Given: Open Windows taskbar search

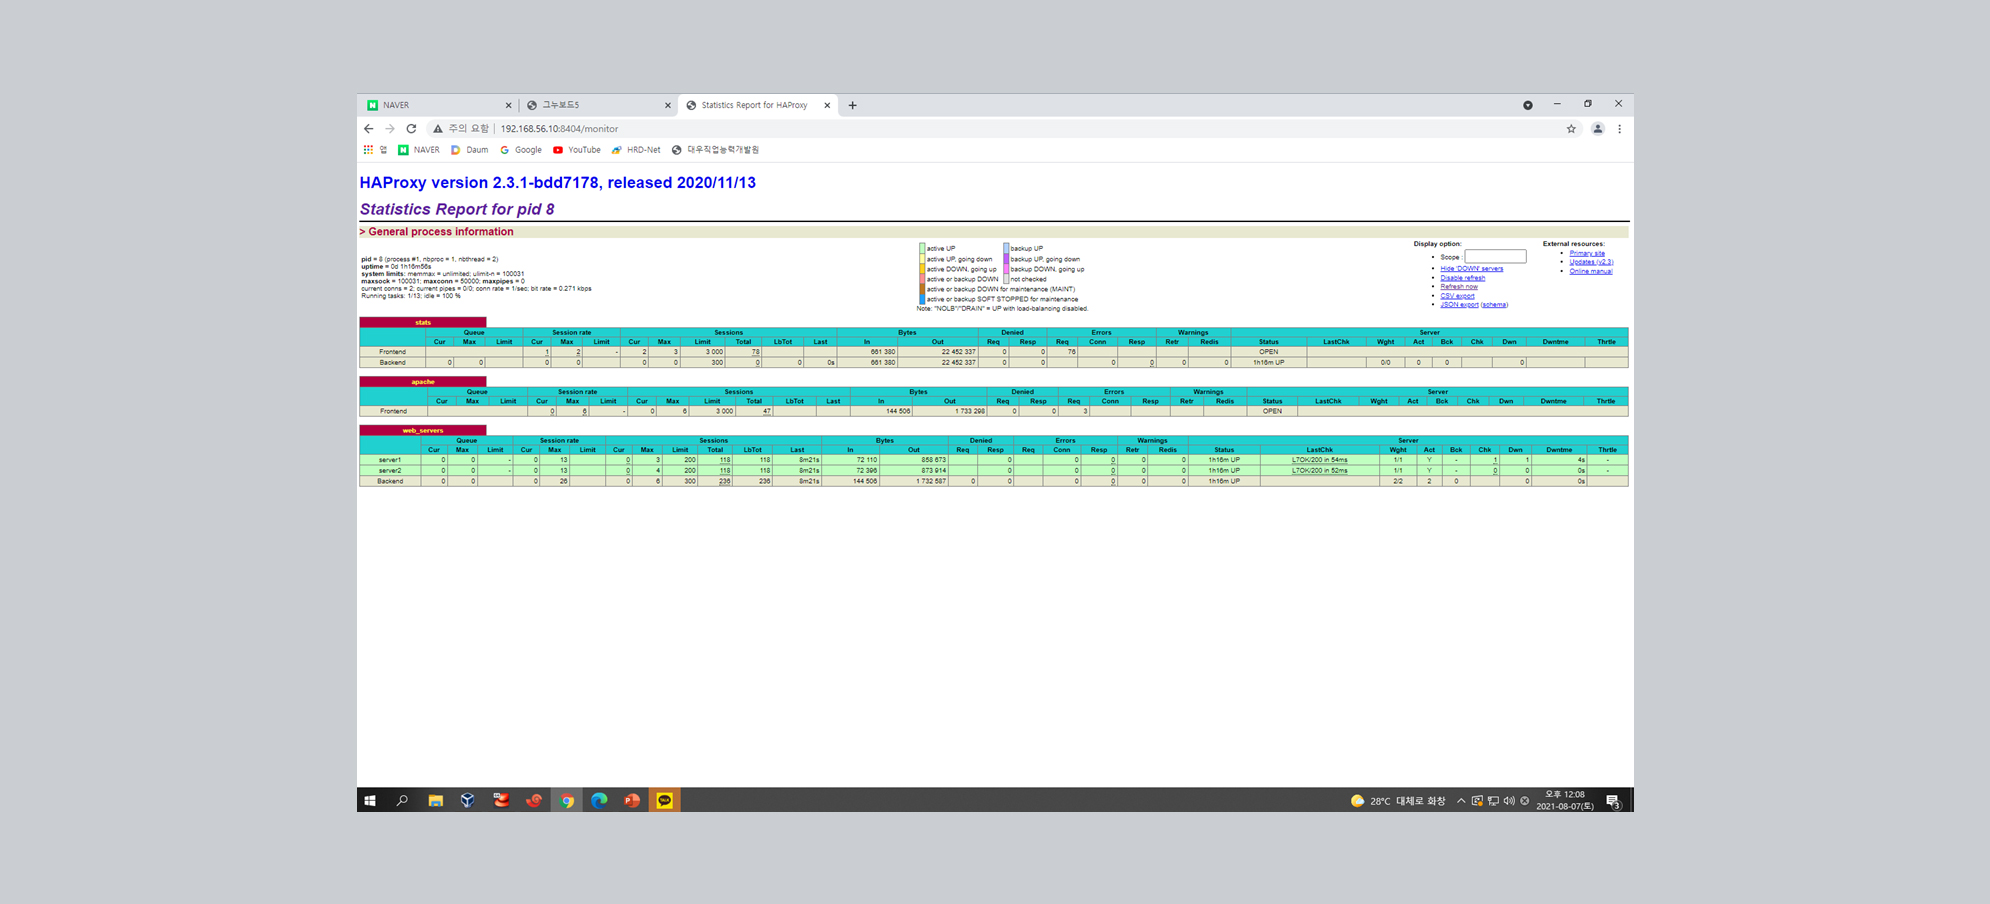Looking at the screenshot, I should coord(402,800).
